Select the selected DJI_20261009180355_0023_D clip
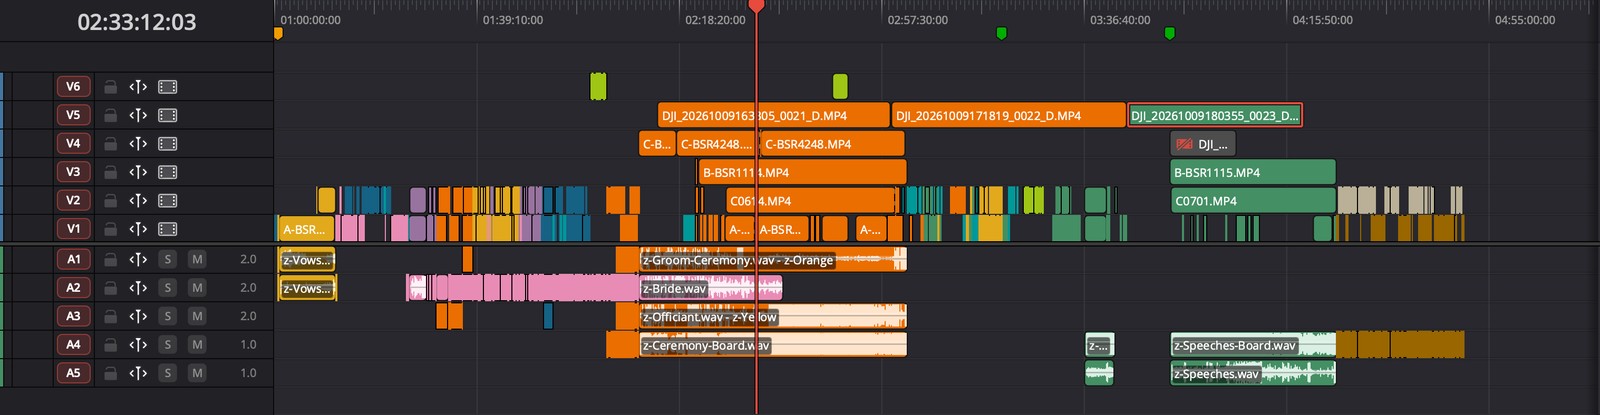Viewport: 1600px width, 415px height. pyautogui.click(x=1215, y=116)
